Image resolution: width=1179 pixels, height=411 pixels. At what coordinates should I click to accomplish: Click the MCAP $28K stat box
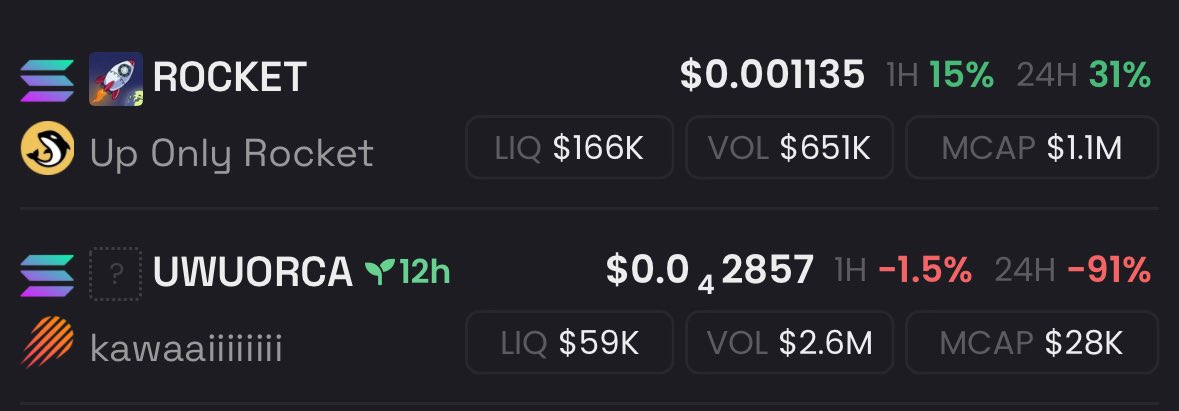(1032, 343)
